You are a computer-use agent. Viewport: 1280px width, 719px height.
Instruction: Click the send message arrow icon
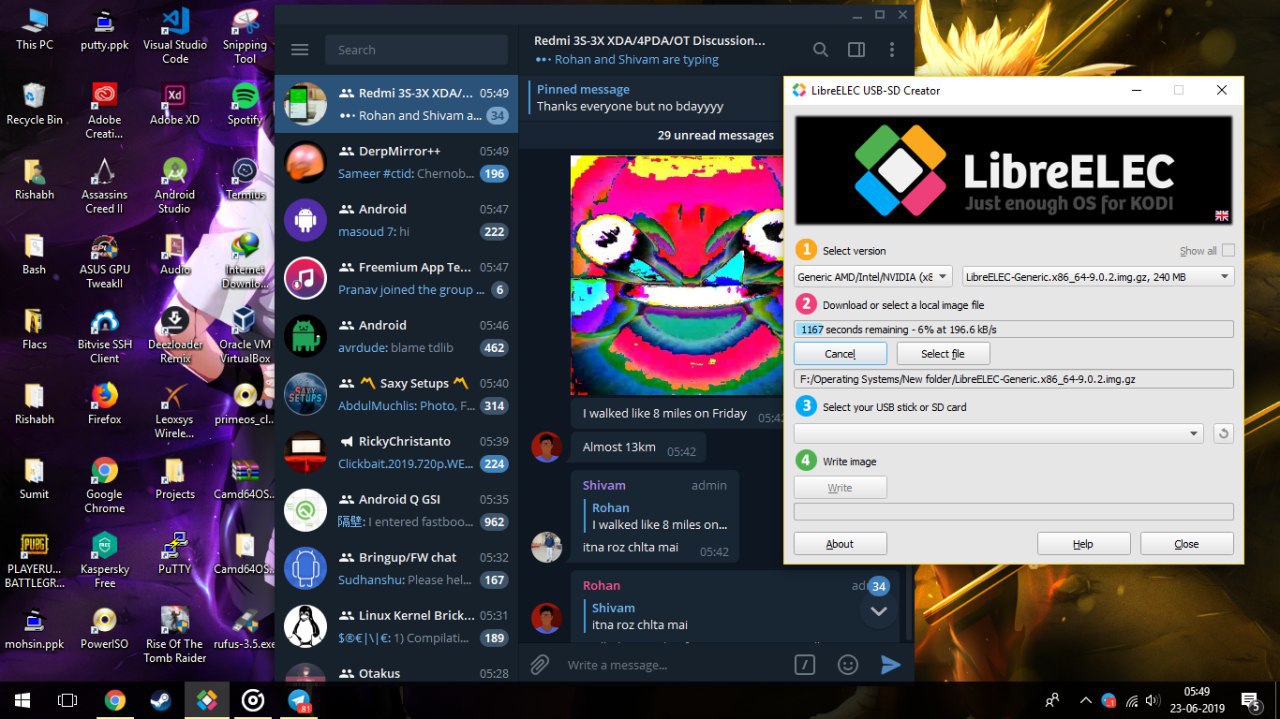tap(890, 665)
